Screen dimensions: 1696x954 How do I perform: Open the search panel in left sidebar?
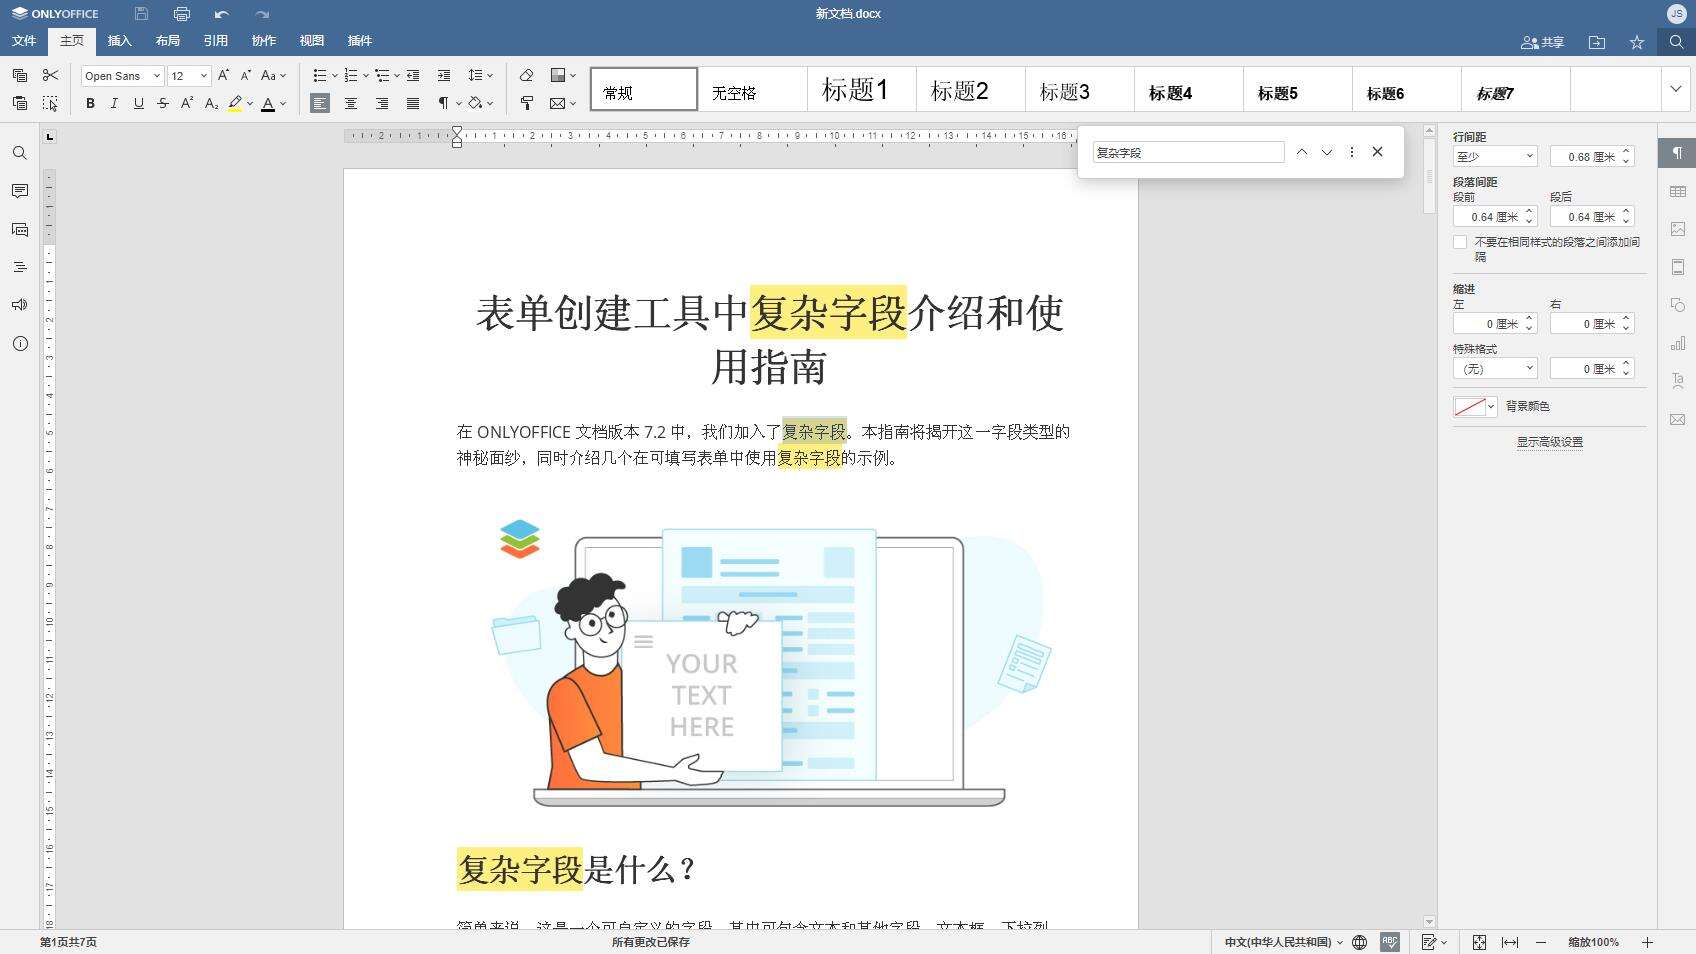point(19,153)
